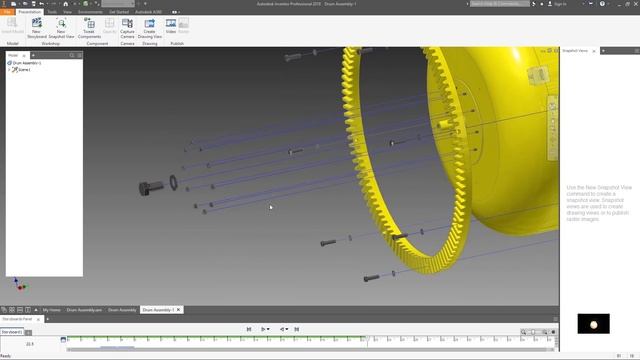
Task: Switch to the My Home document tab
Action: [x=51, y=310]
